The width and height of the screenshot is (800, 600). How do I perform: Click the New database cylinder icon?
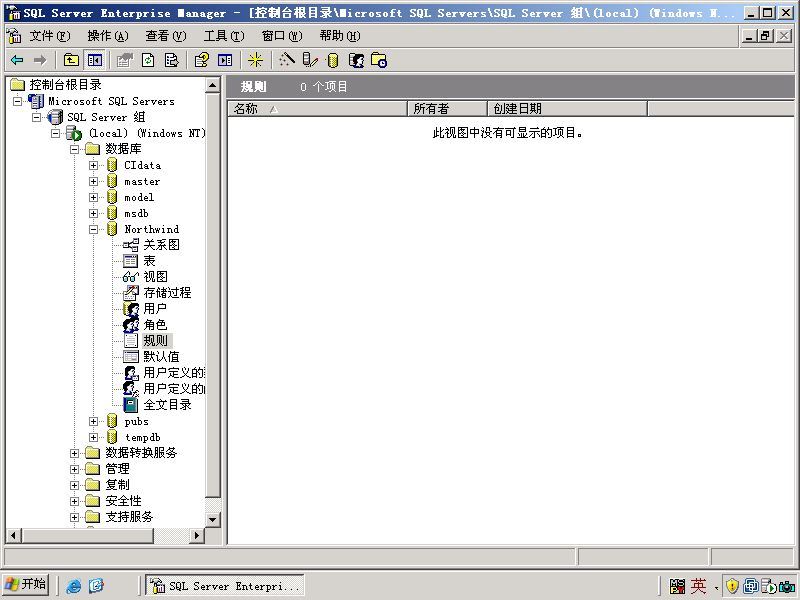click(333, 60)
